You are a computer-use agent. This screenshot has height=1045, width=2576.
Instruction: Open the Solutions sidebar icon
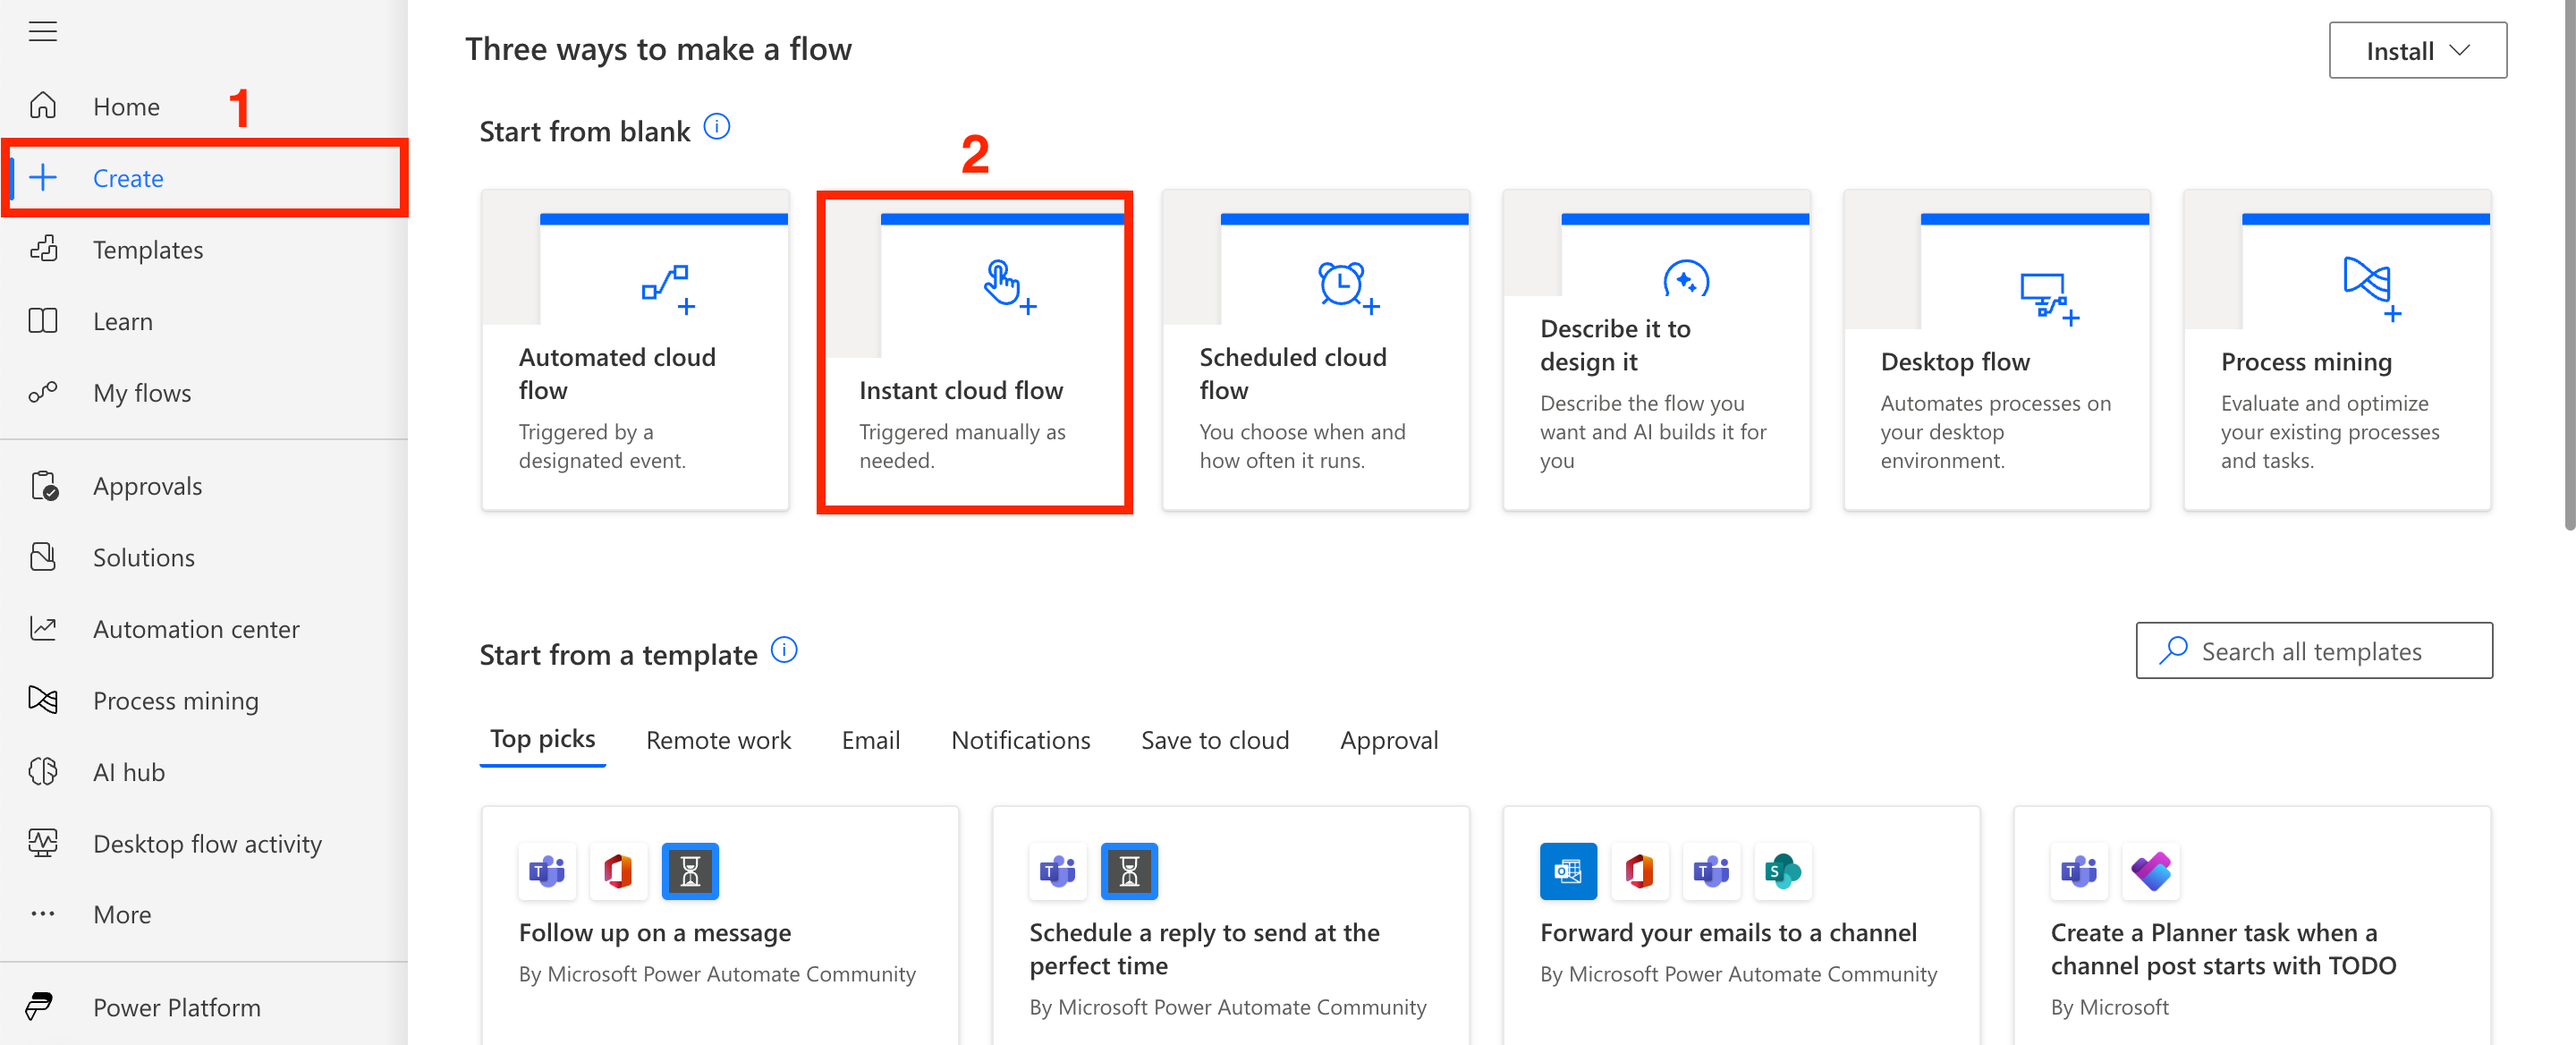tap(43, 557)
